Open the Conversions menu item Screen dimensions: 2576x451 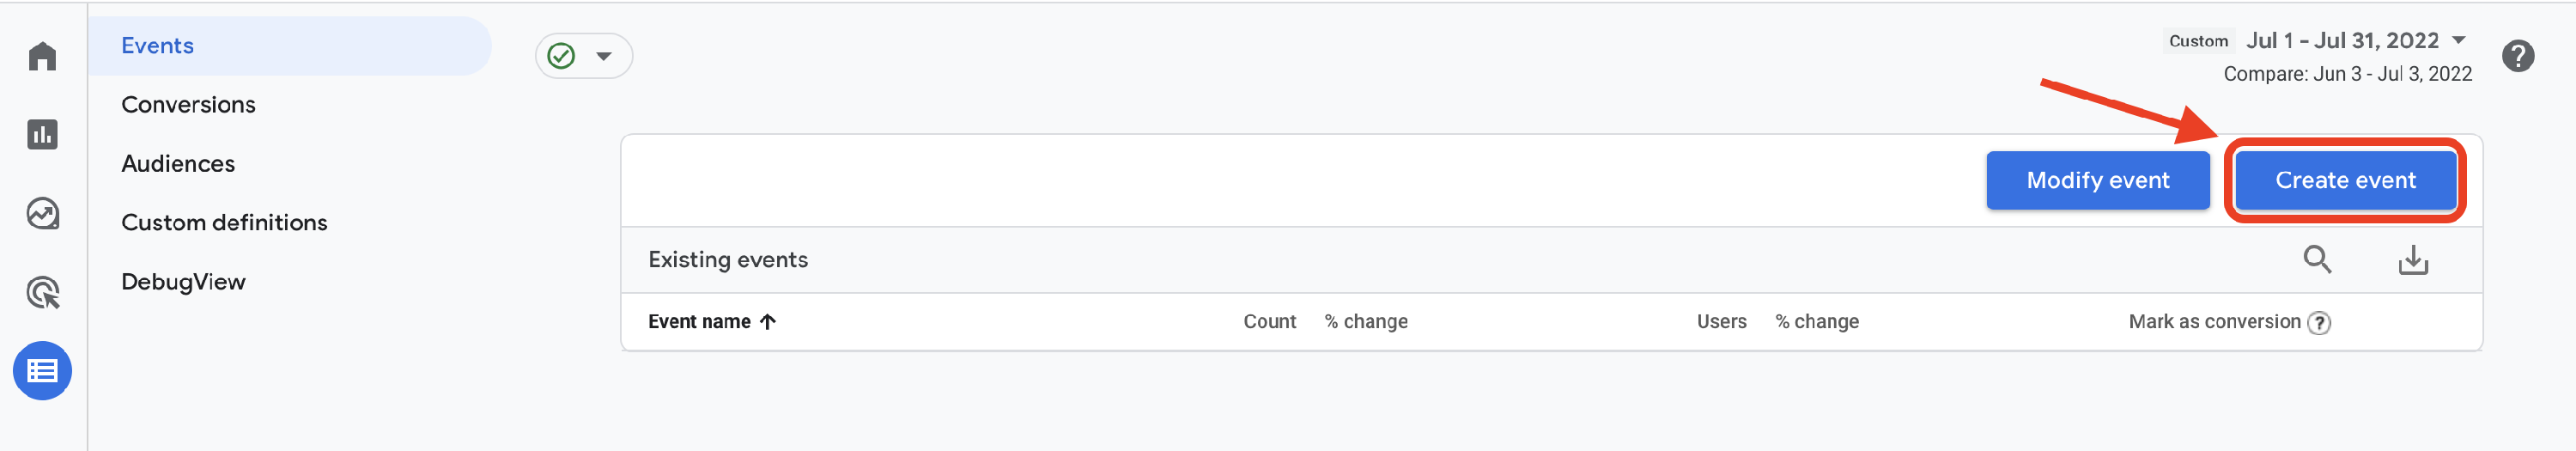click(188, 105)
